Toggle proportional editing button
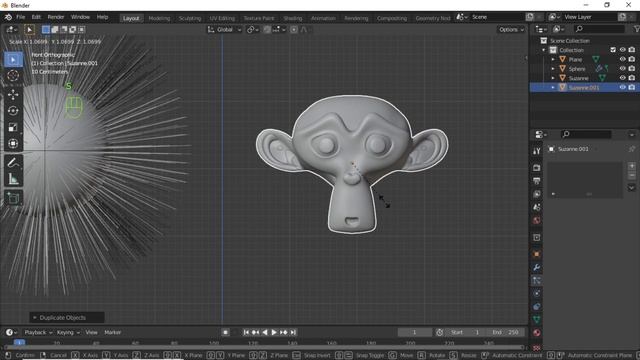Image resolution: width=640 pixels, height=360 pixels. (294, 29)
